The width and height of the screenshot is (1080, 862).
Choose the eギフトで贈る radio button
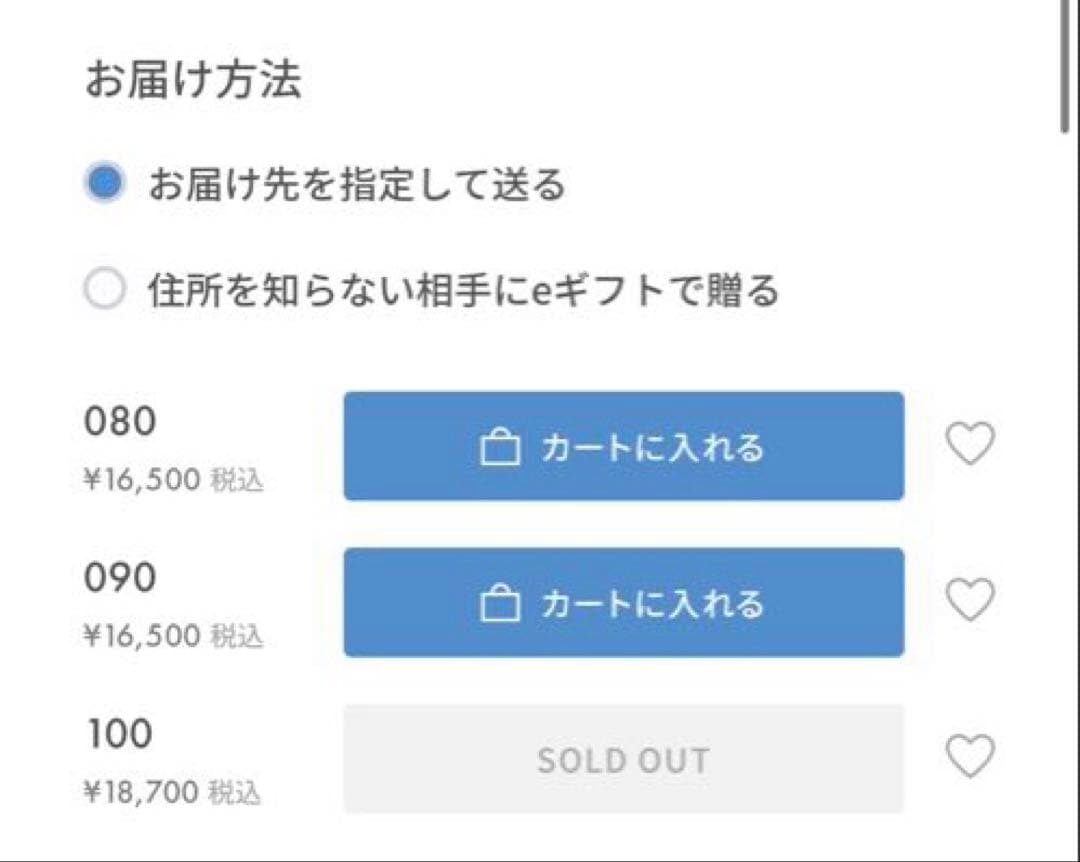pos(105,291)
